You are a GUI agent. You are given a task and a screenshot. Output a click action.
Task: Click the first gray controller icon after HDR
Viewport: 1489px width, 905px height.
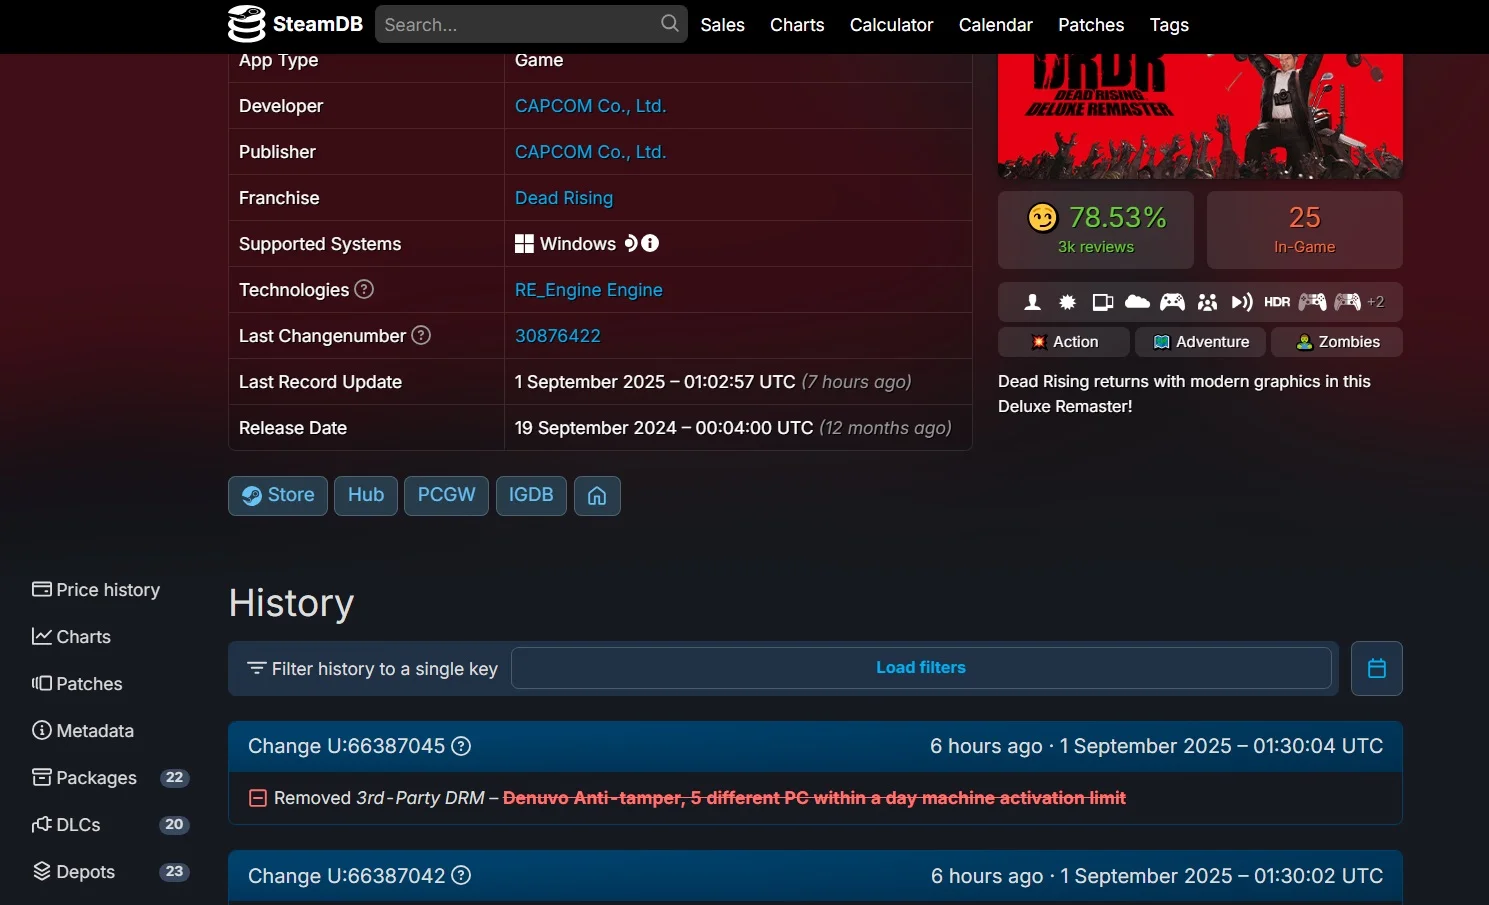pos(1312,301)
